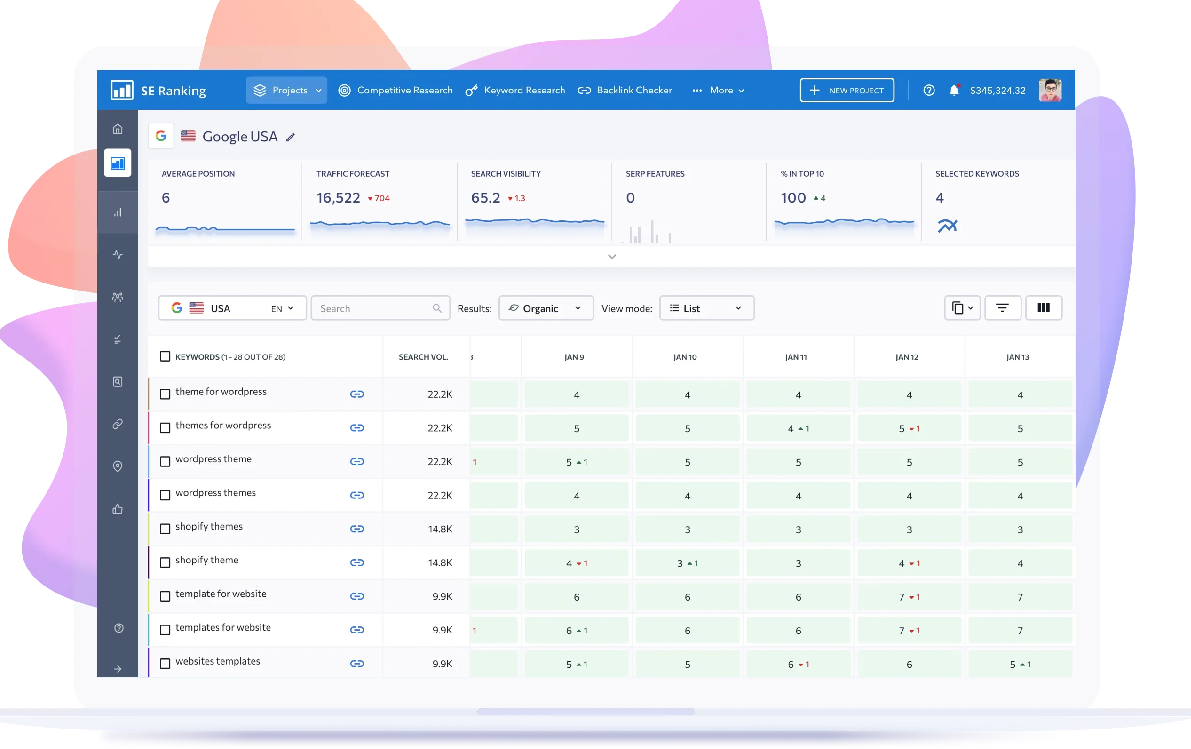This screenshot has width=1191, height=749.
Task: Go to the Backlink Checker menu item
Action: click(625, 90)
